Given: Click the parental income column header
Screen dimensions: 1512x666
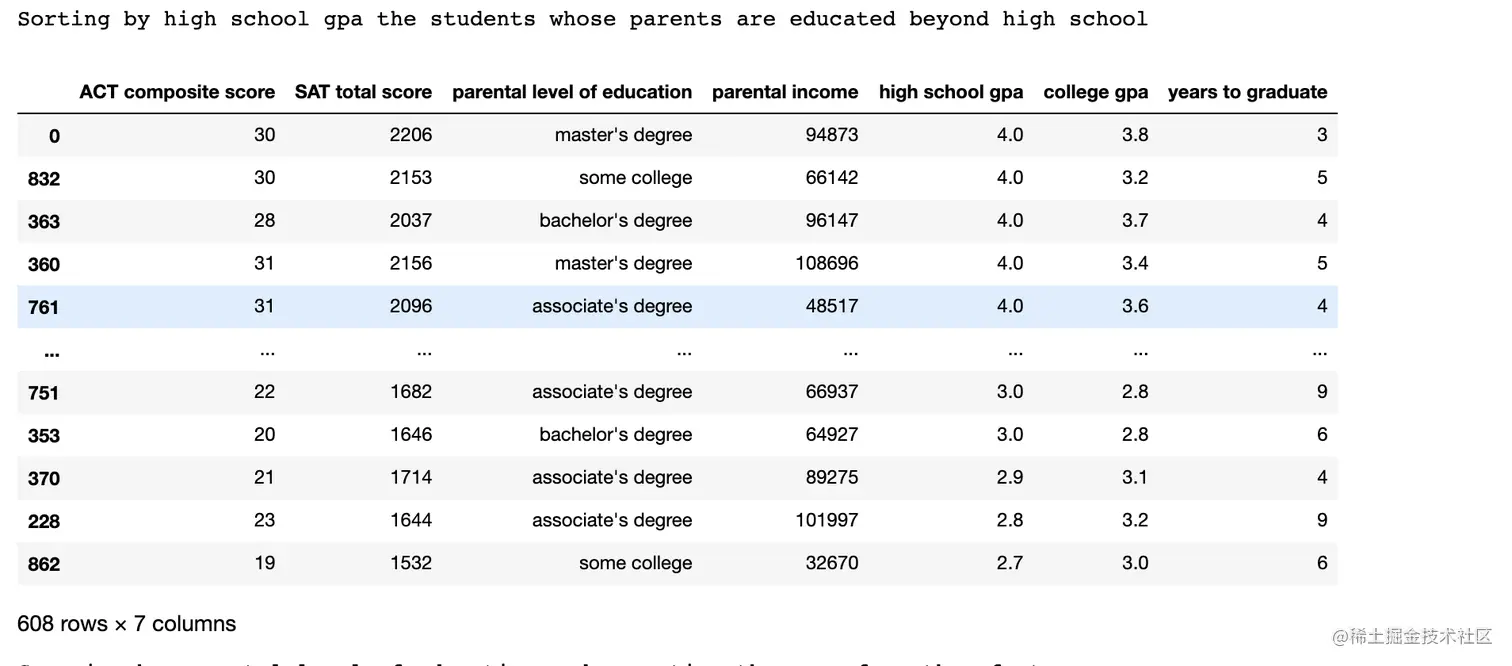Looking at the screenshot, I should click(x=785, y=92).
